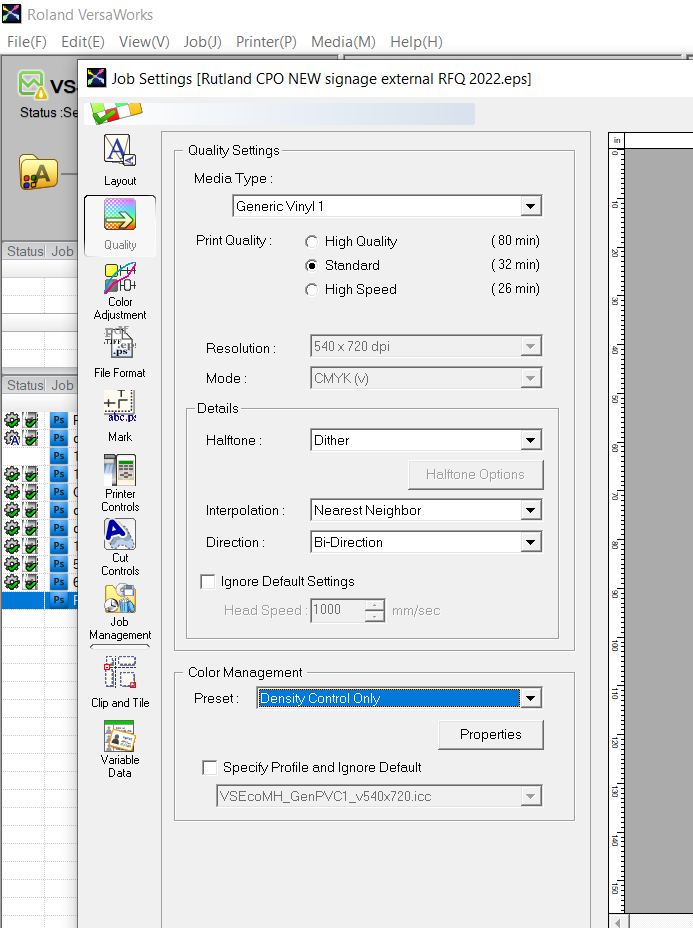Viewport: 693px width, 928px height.
Task: Click the upper Status column header
Action: (24, 251)
